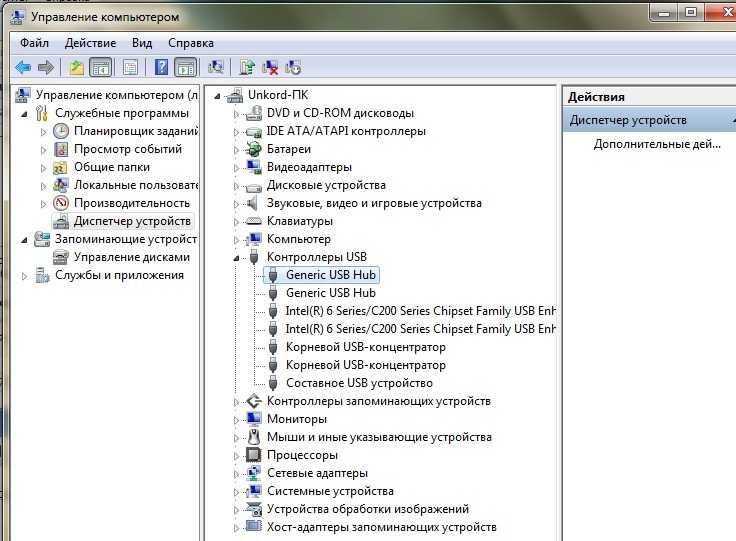Click the disable device toolbar icon

(294, 68)
